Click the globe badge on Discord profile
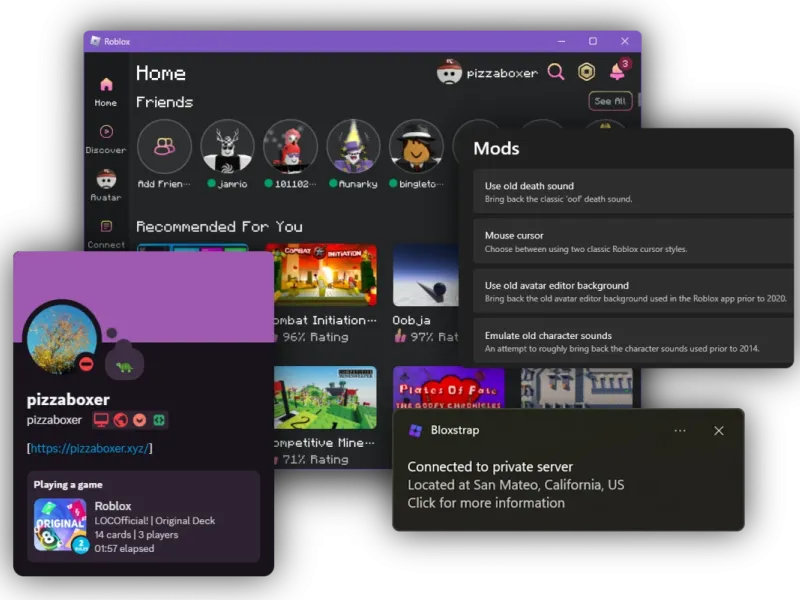This screenshot has height=600, width=800. coord(121,420)
